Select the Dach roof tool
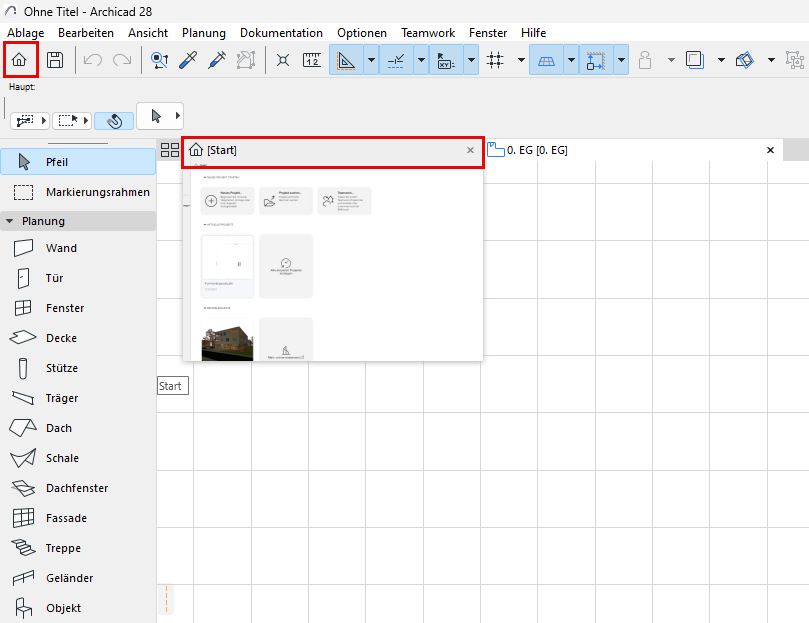The height and width of the screenshot is (623, 809). pyautogui.click(x=78, y=428)
